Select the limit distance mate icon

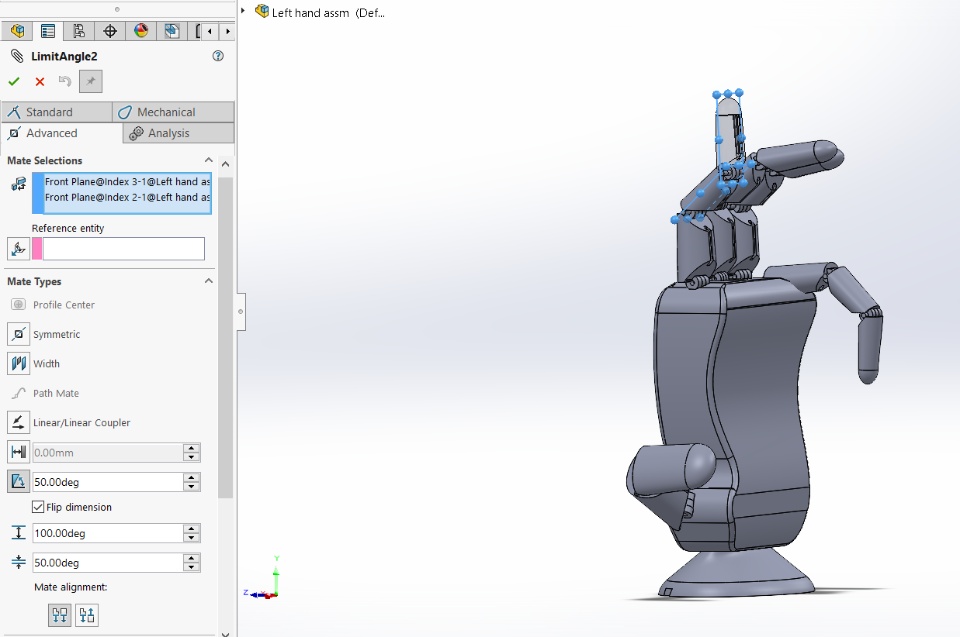(x=18, y=452)
